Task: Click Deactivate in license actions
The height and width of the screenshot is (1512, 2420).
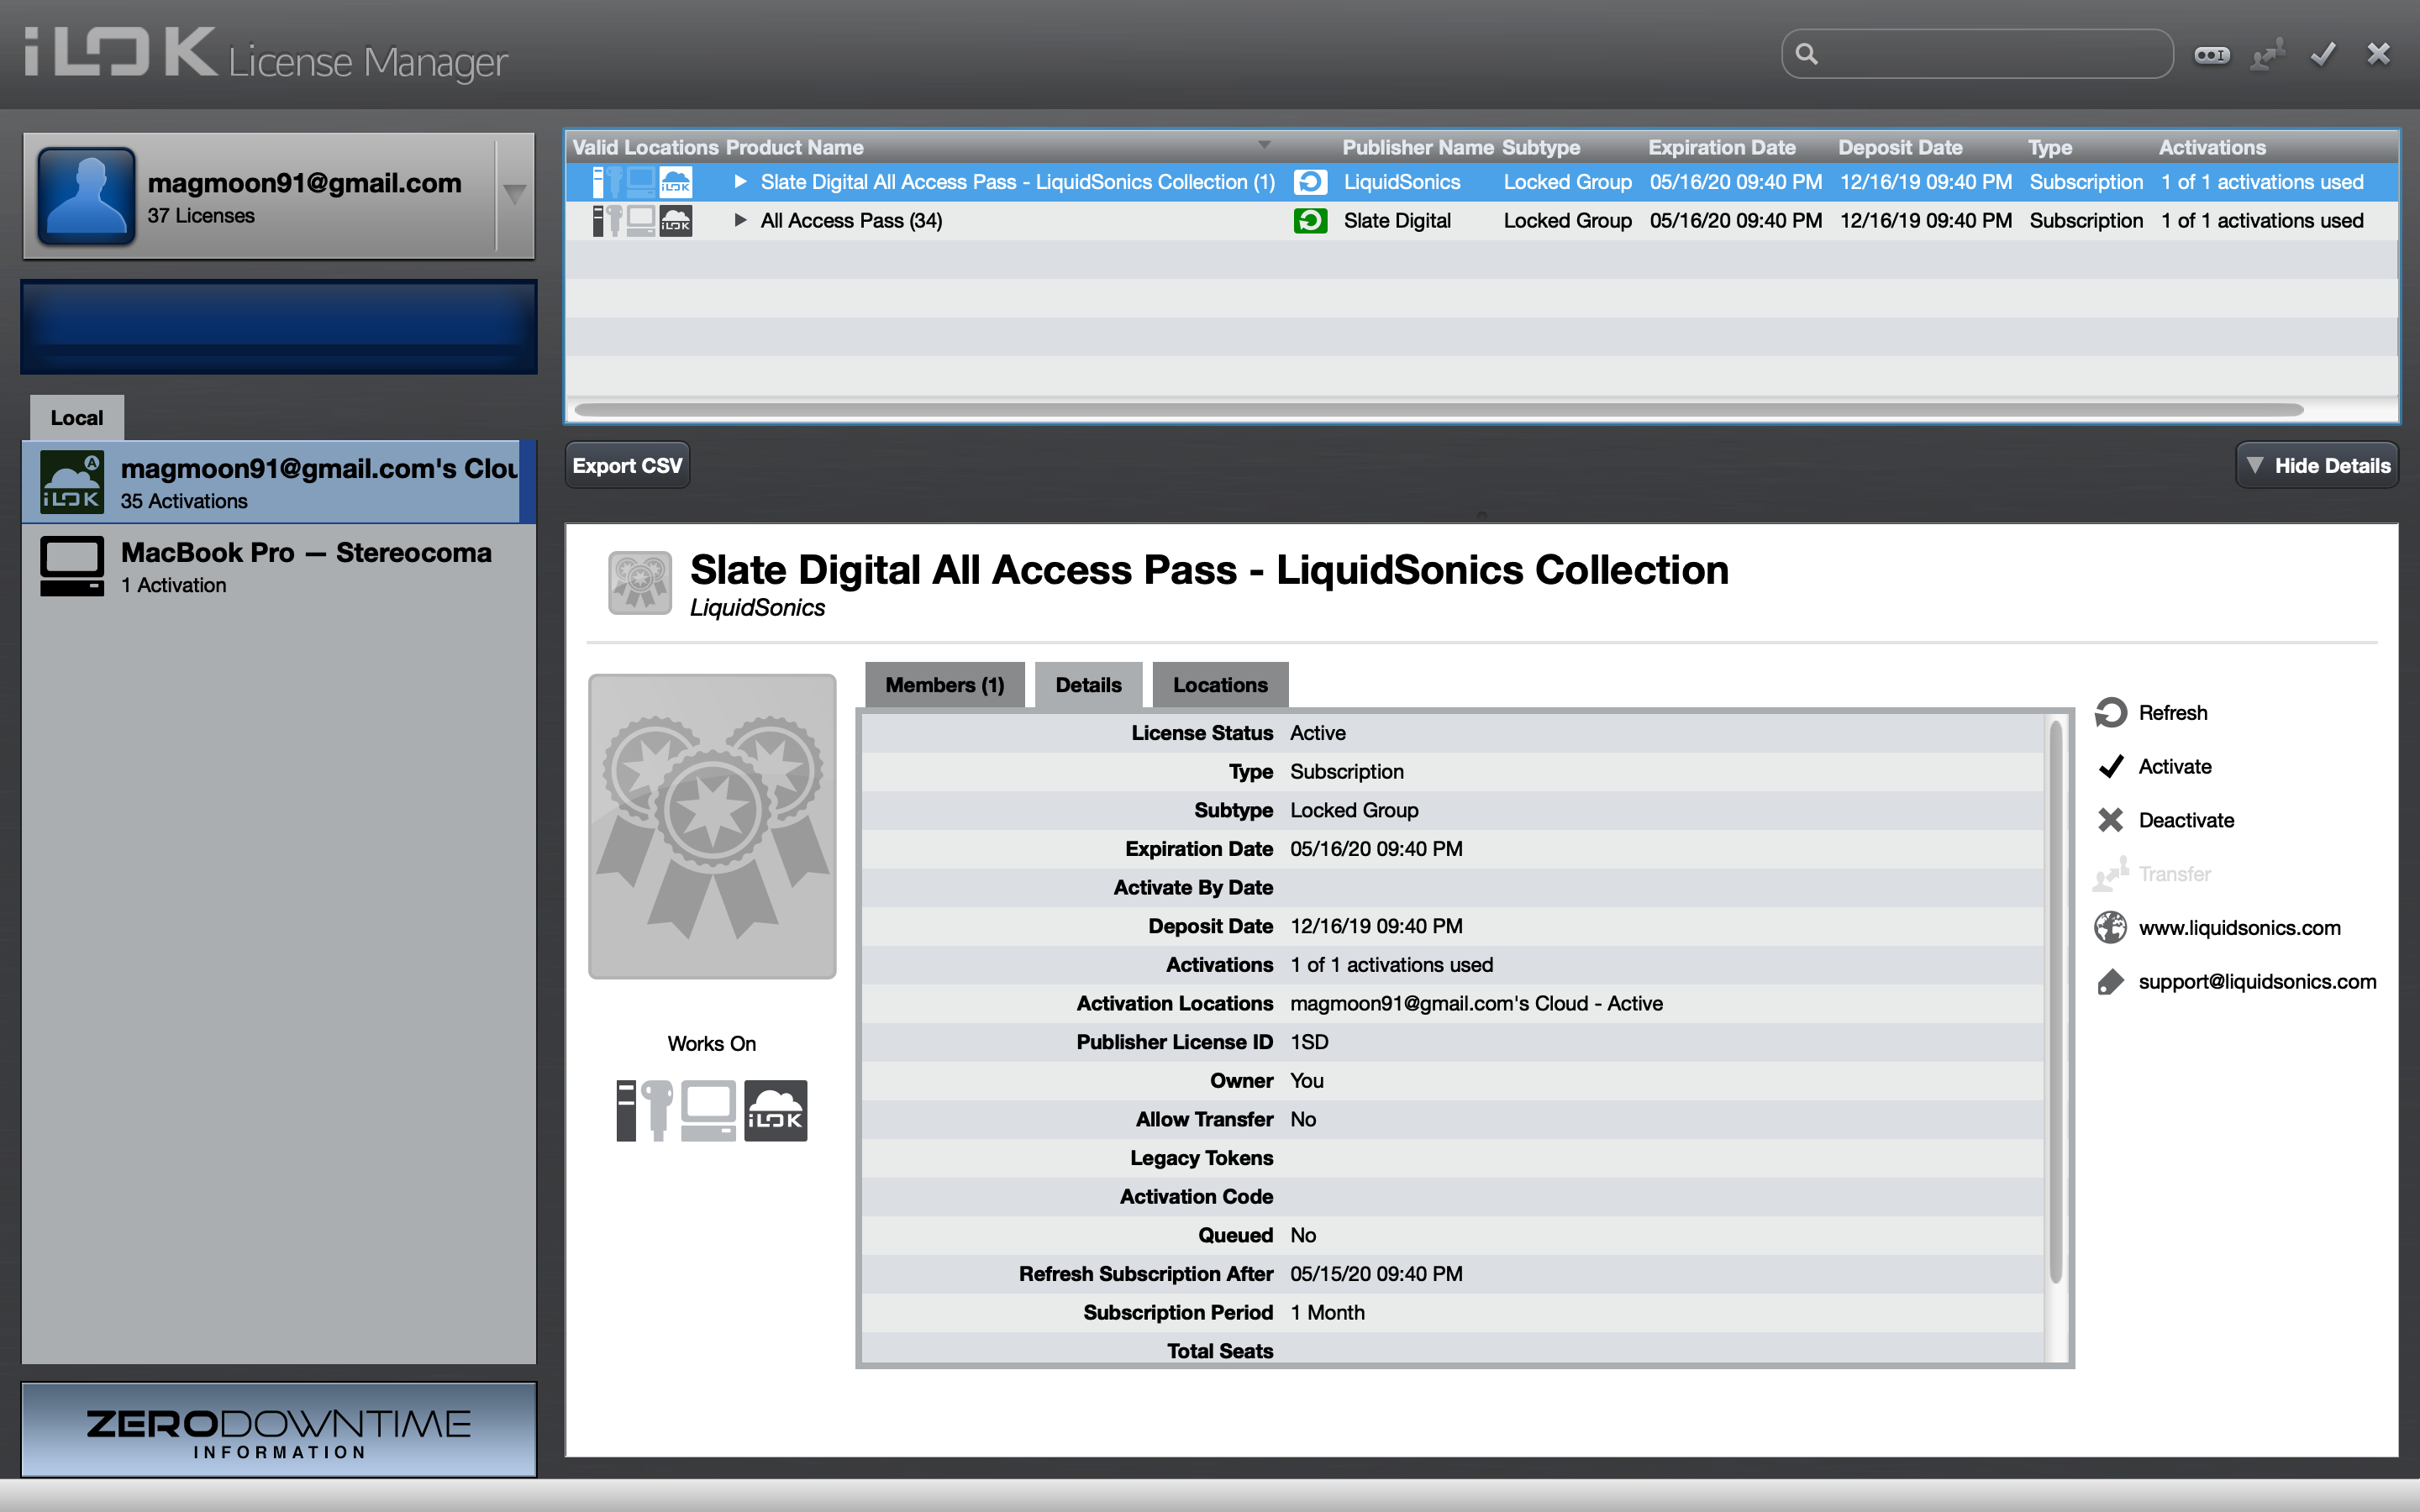Action: [x=2185, y=821]
